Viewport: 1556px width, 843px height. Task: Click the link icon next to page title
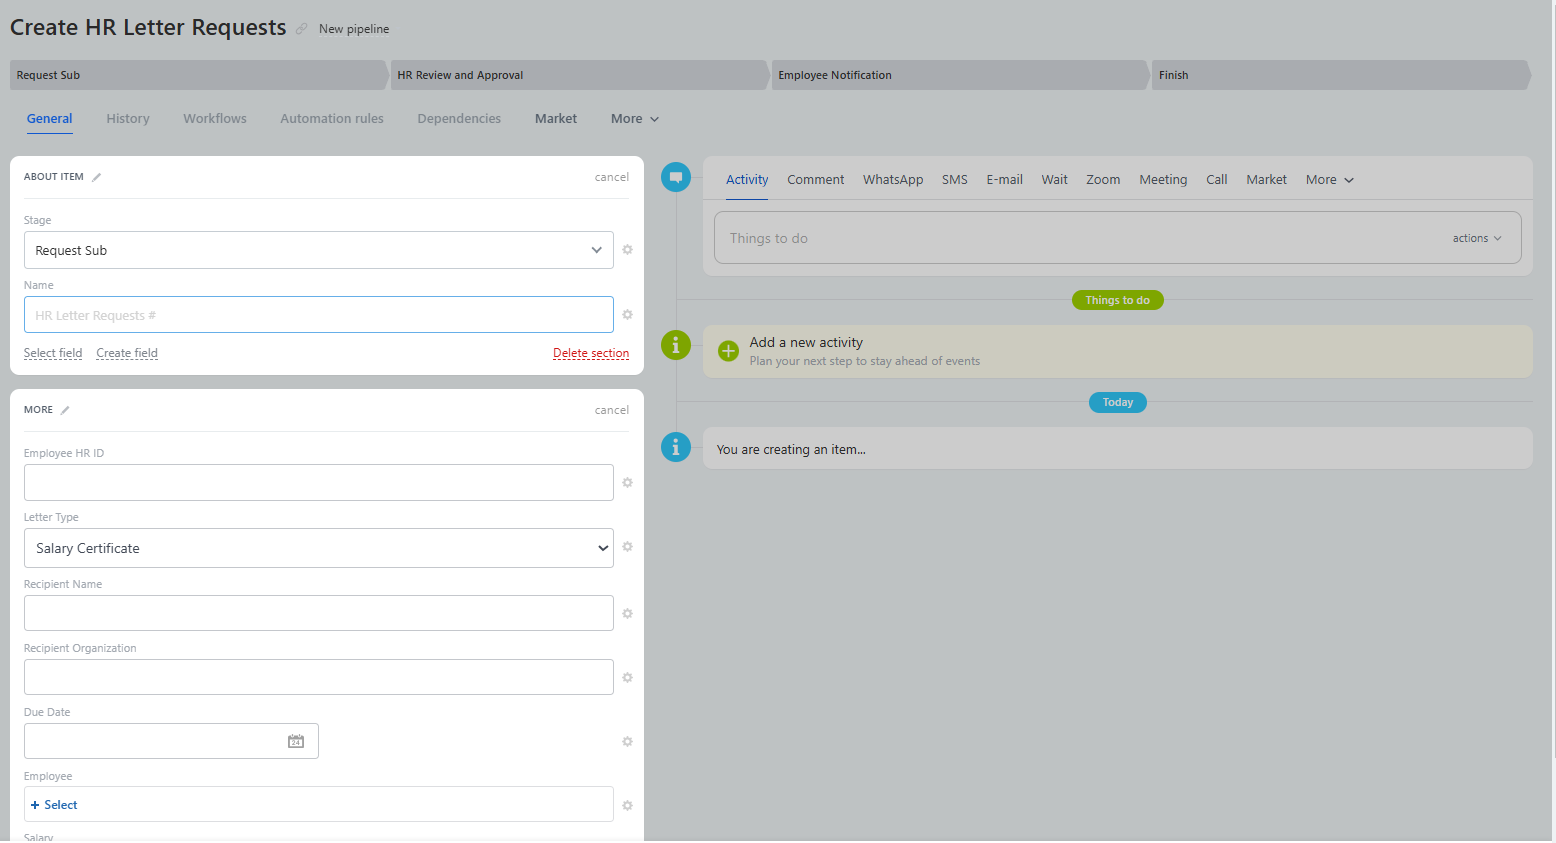[302, 29]
